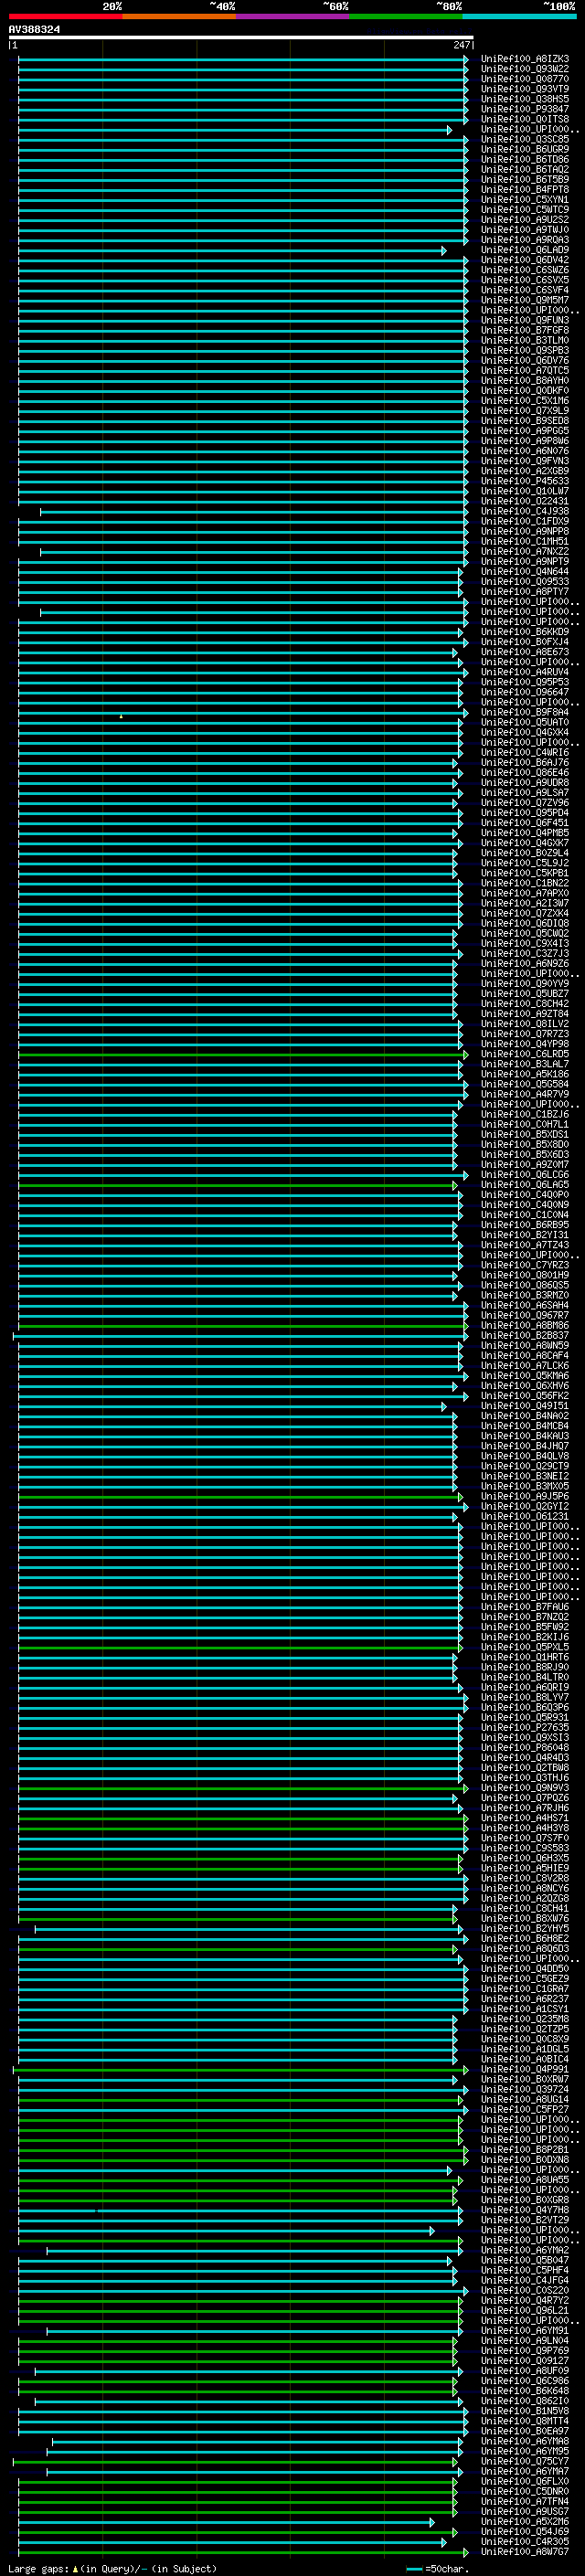Click the UniRef100_Q0DKF0 label
This screenshot has height=2576, width=585.
point(524,391)
